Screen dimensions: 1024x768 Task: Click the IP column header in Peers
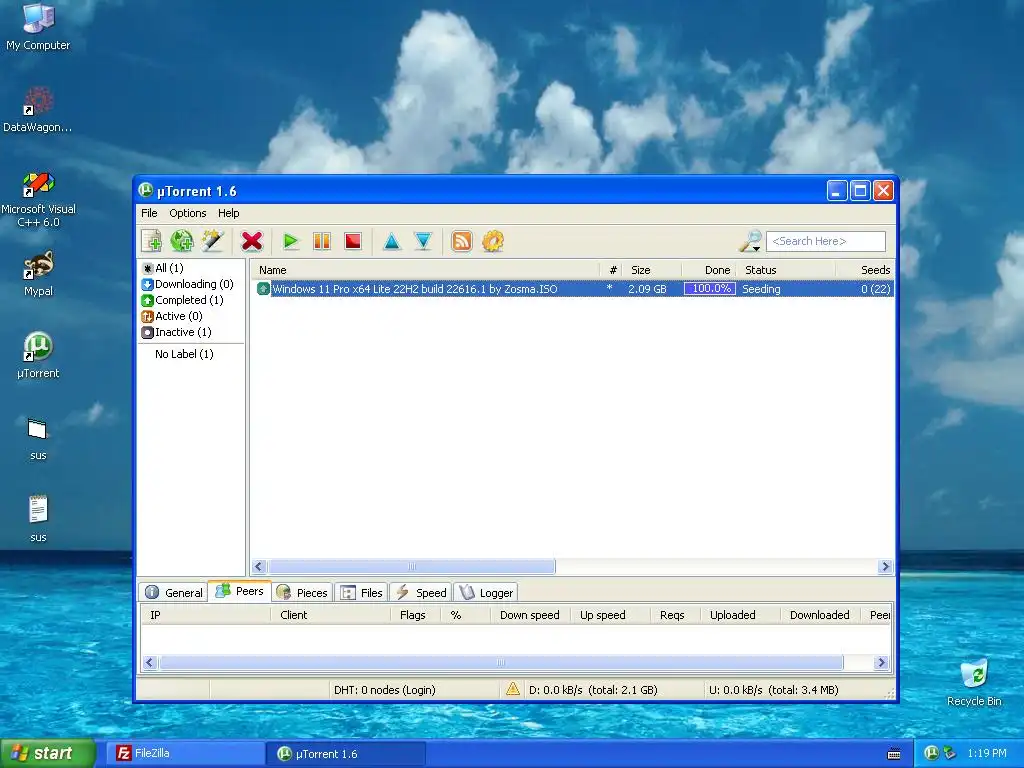click(206, 615)
